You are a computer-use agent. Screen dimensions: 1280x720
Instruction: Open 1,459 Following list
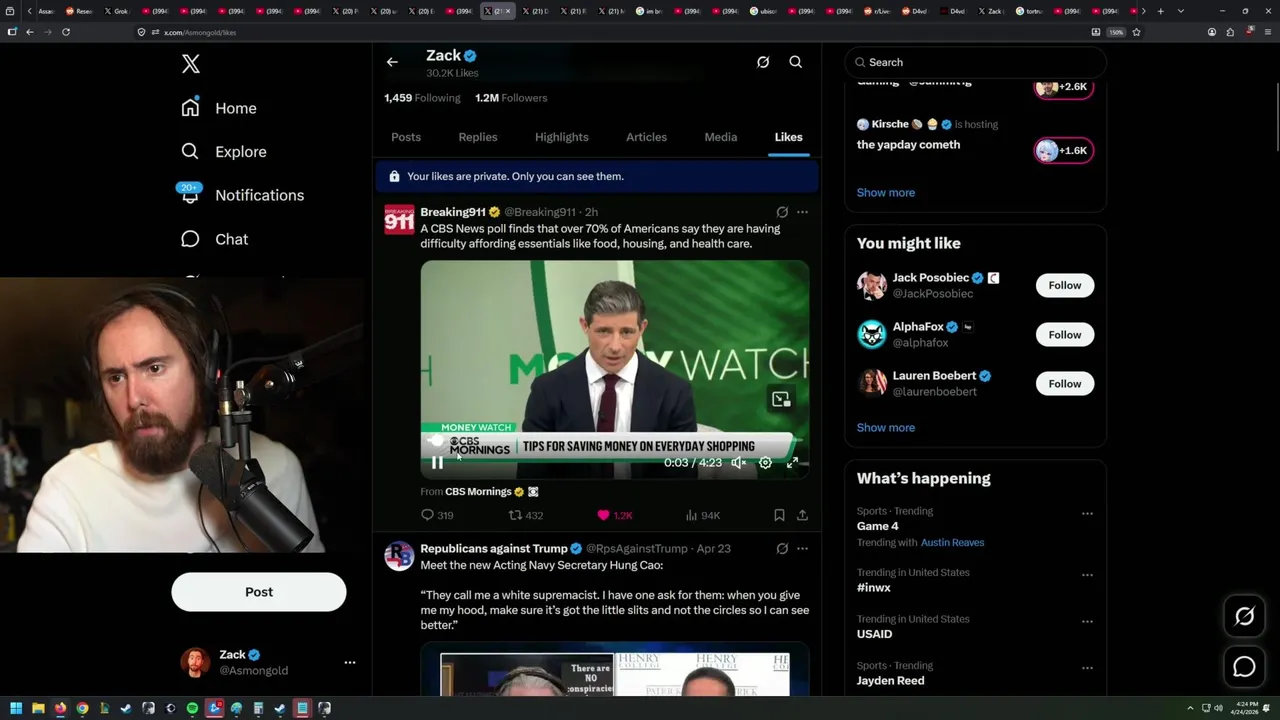click(x=422, y=98)
